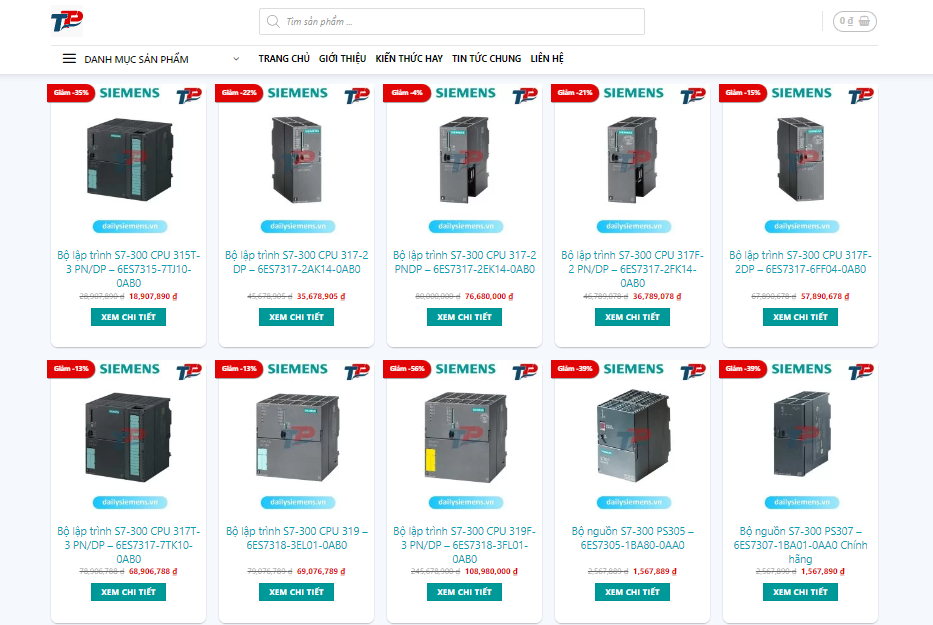Click XEM CHI TIẾT for CPU 317-2 DP

click(296, 317)
